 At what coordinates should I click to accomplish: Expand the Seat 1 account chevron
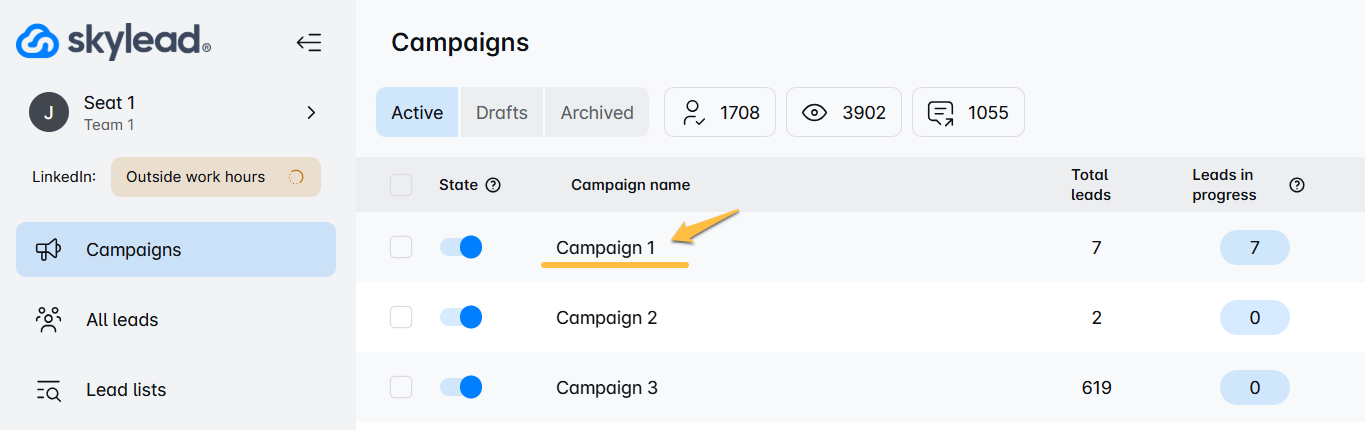click(311, 113)
